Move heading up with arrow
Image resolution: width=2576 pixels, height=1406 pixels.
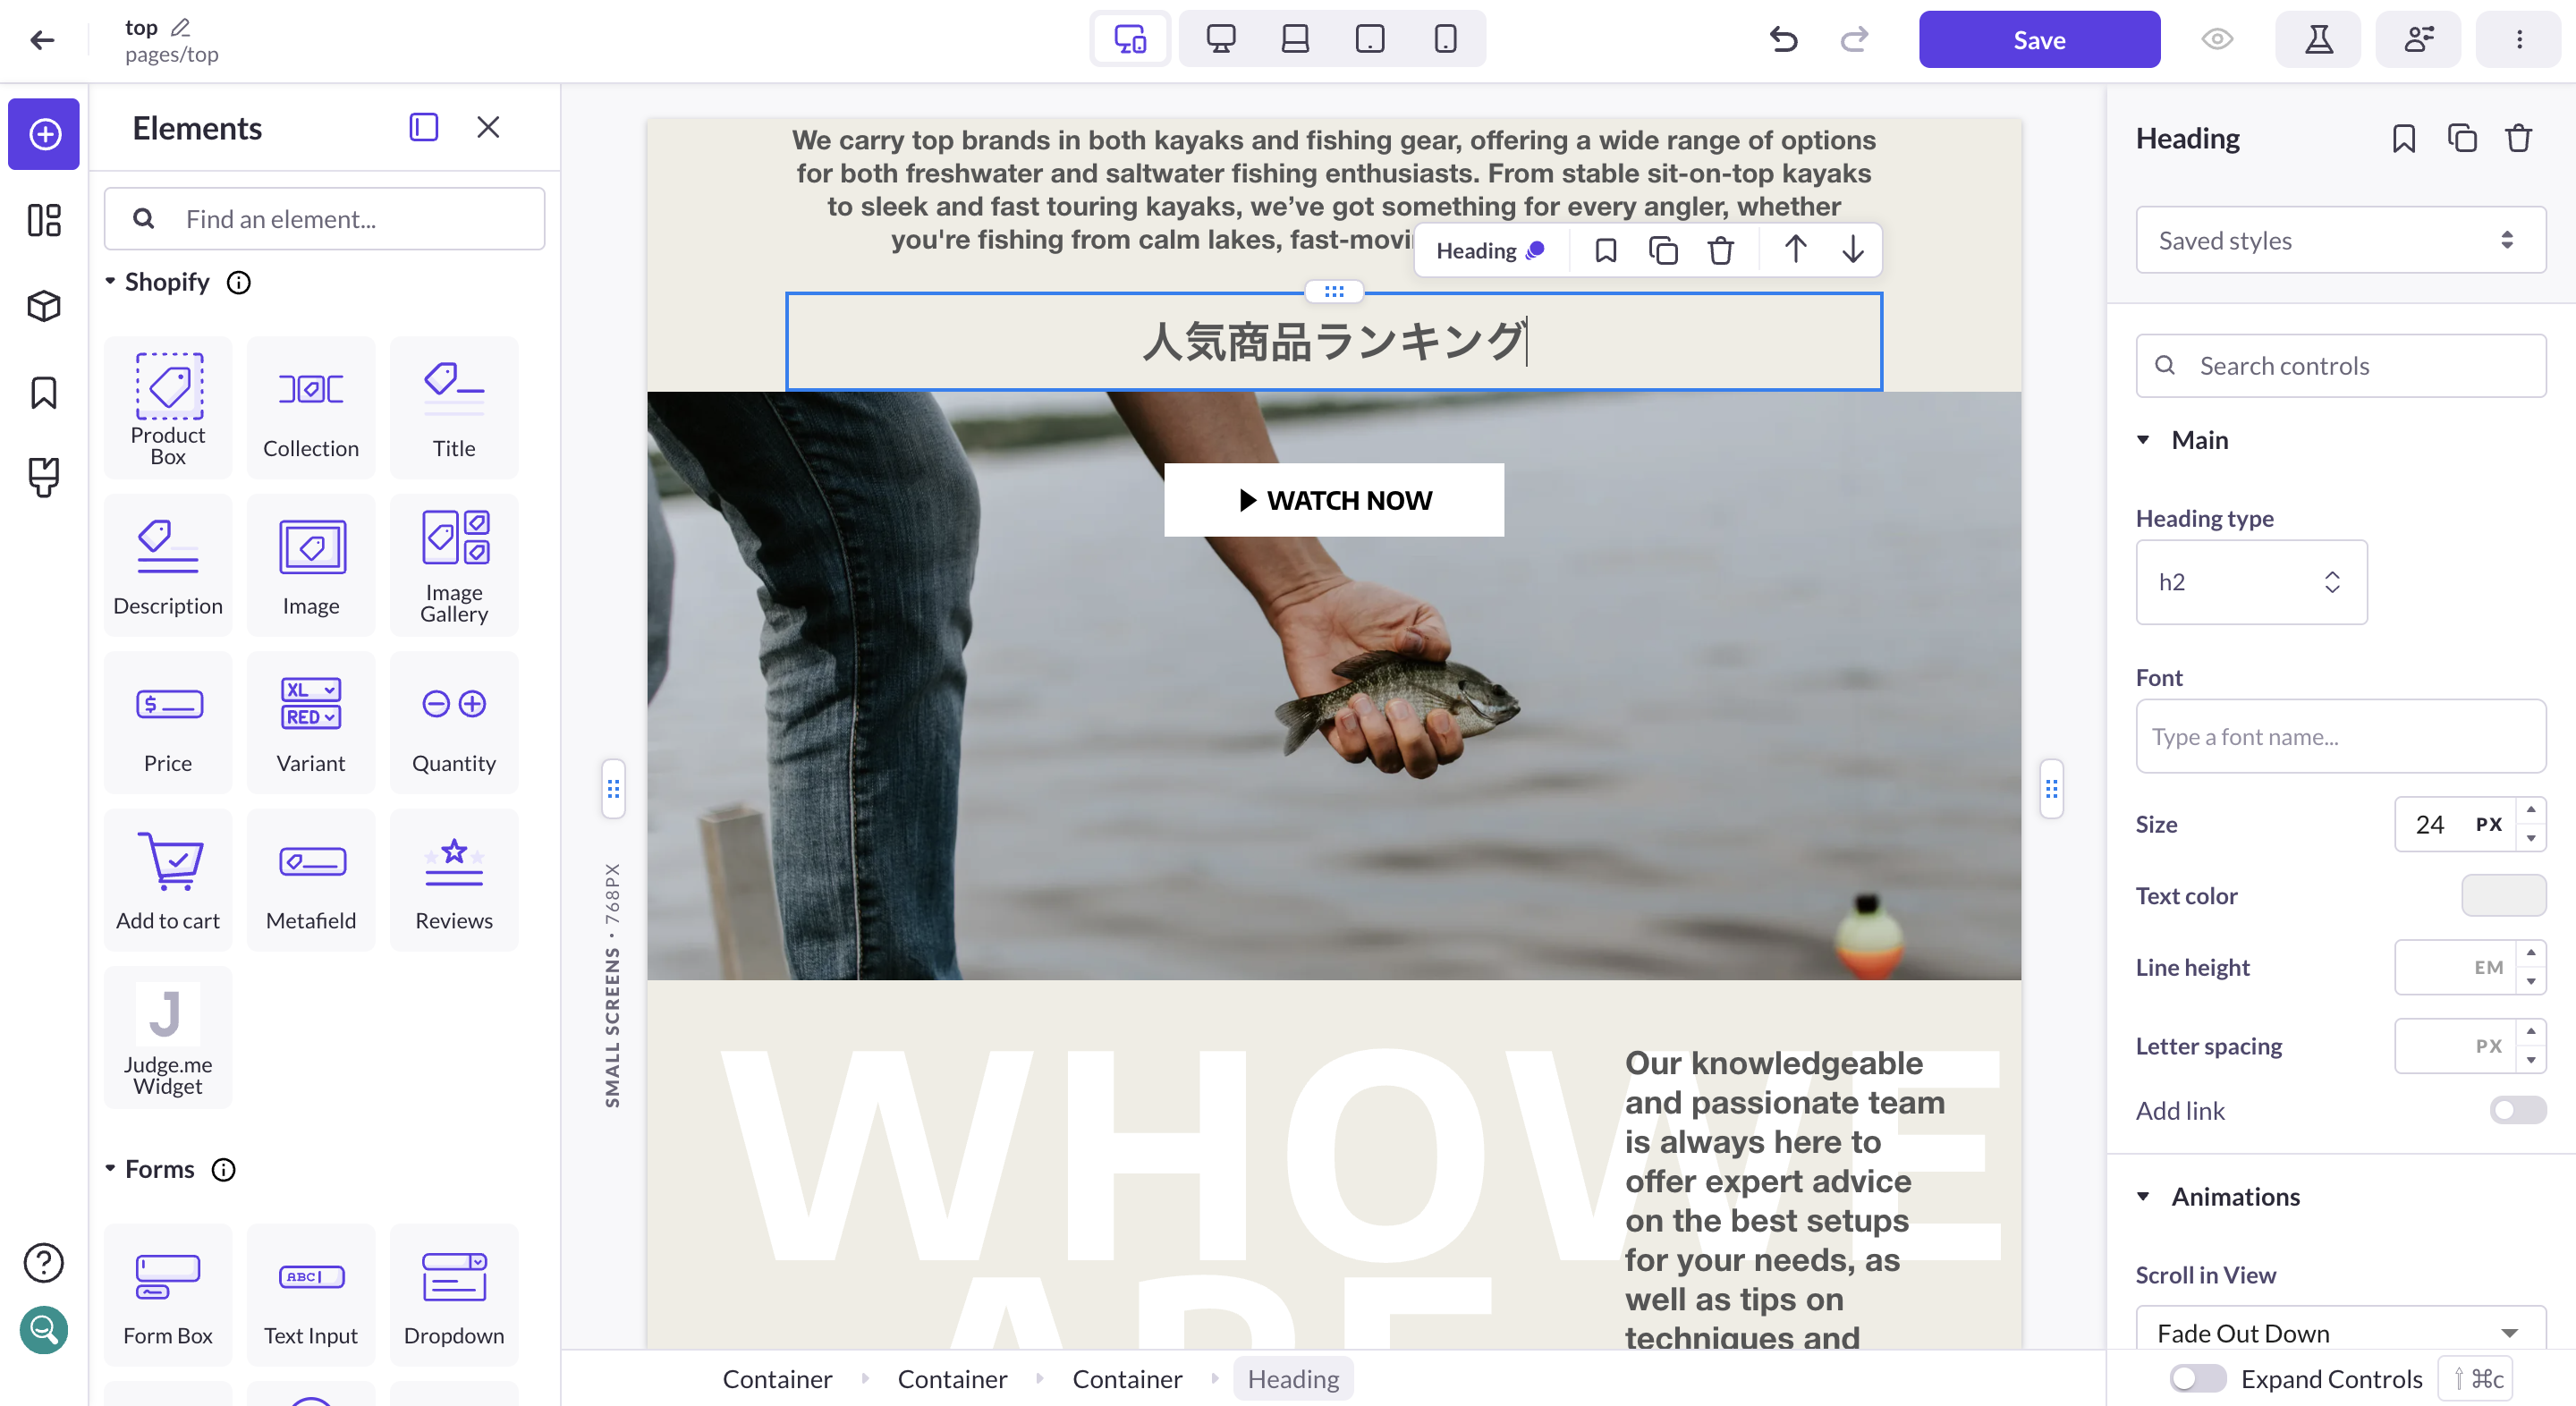click(1795, 250)
